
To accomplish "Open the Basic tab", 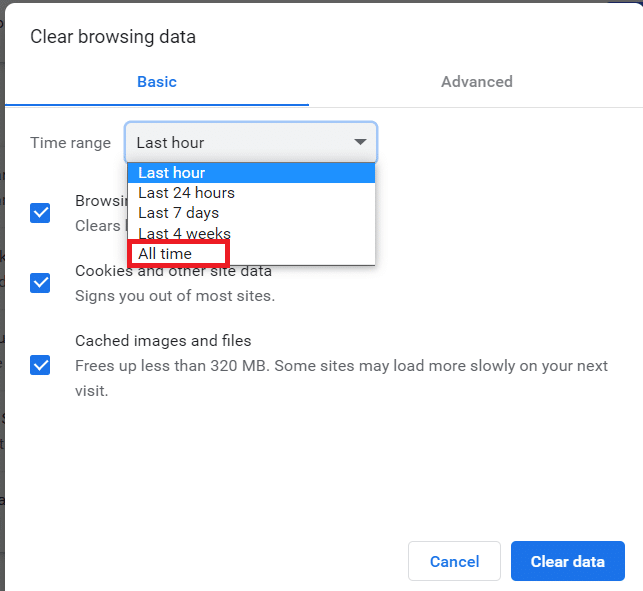I will [157, 82].
